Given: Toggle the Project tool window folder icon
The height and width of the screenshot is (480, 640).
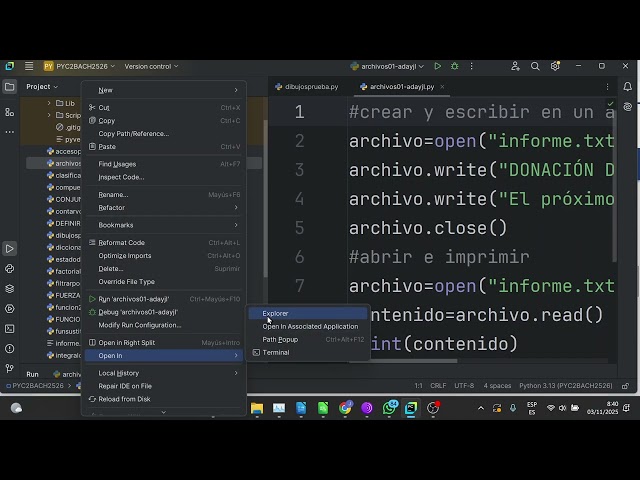Looking at the screenshot, I should tap(9, 87).
